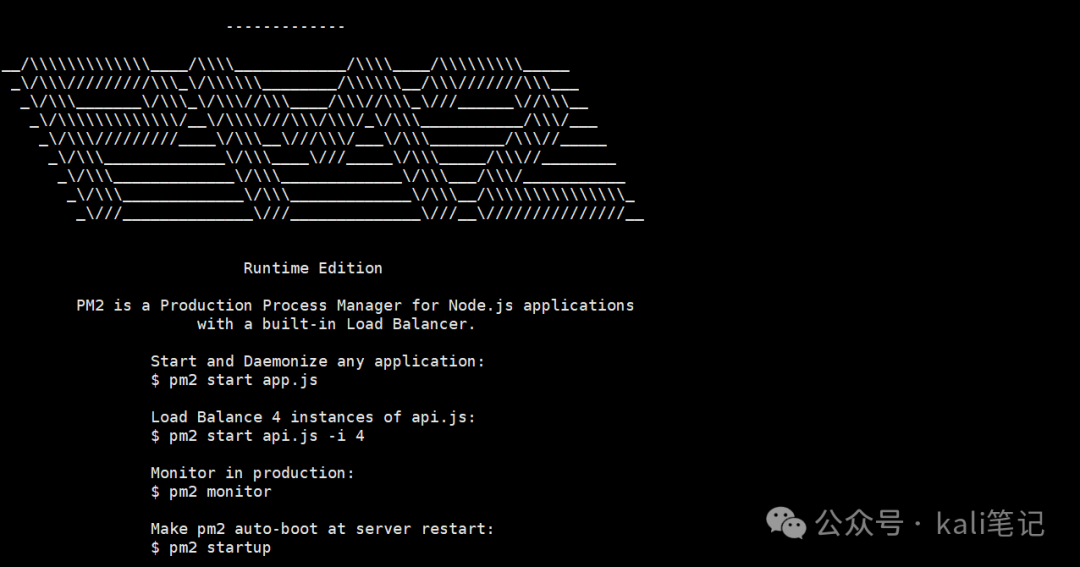Screen dimensions: 1080x567
Task: Click the line "Start and Daemonize any application:"
Action: (x=318, y=361)
